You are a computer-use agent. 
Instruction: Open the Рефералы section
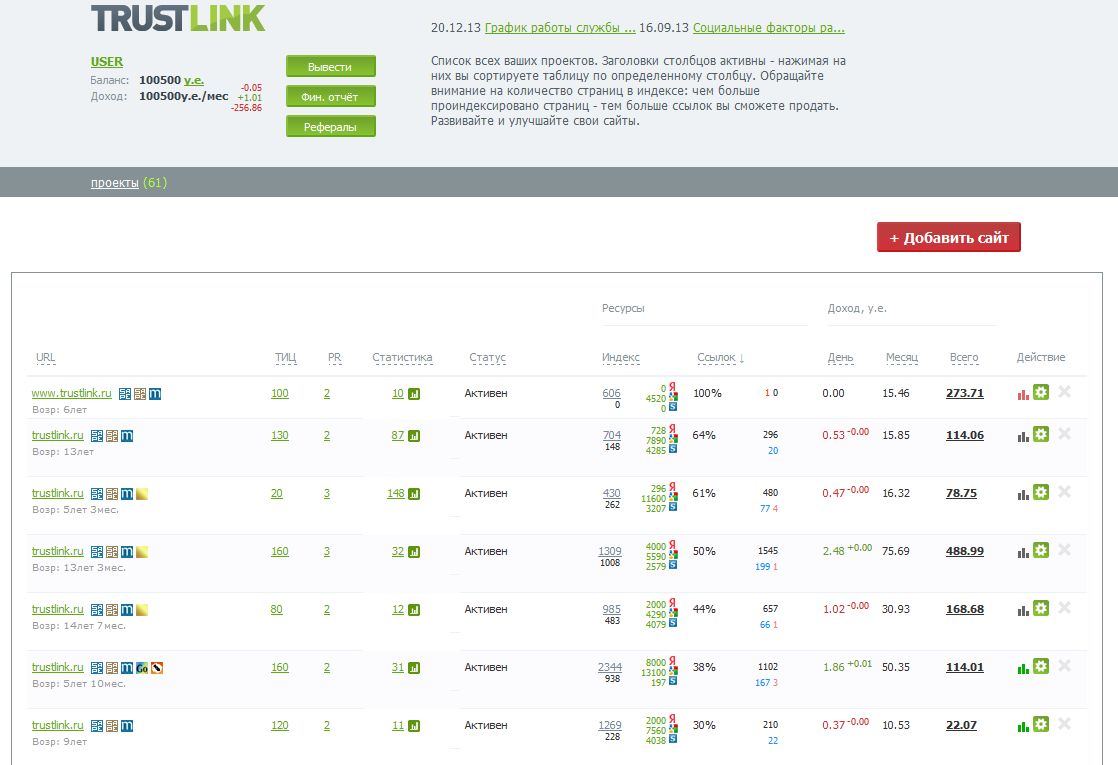click(x=331, y=126)
